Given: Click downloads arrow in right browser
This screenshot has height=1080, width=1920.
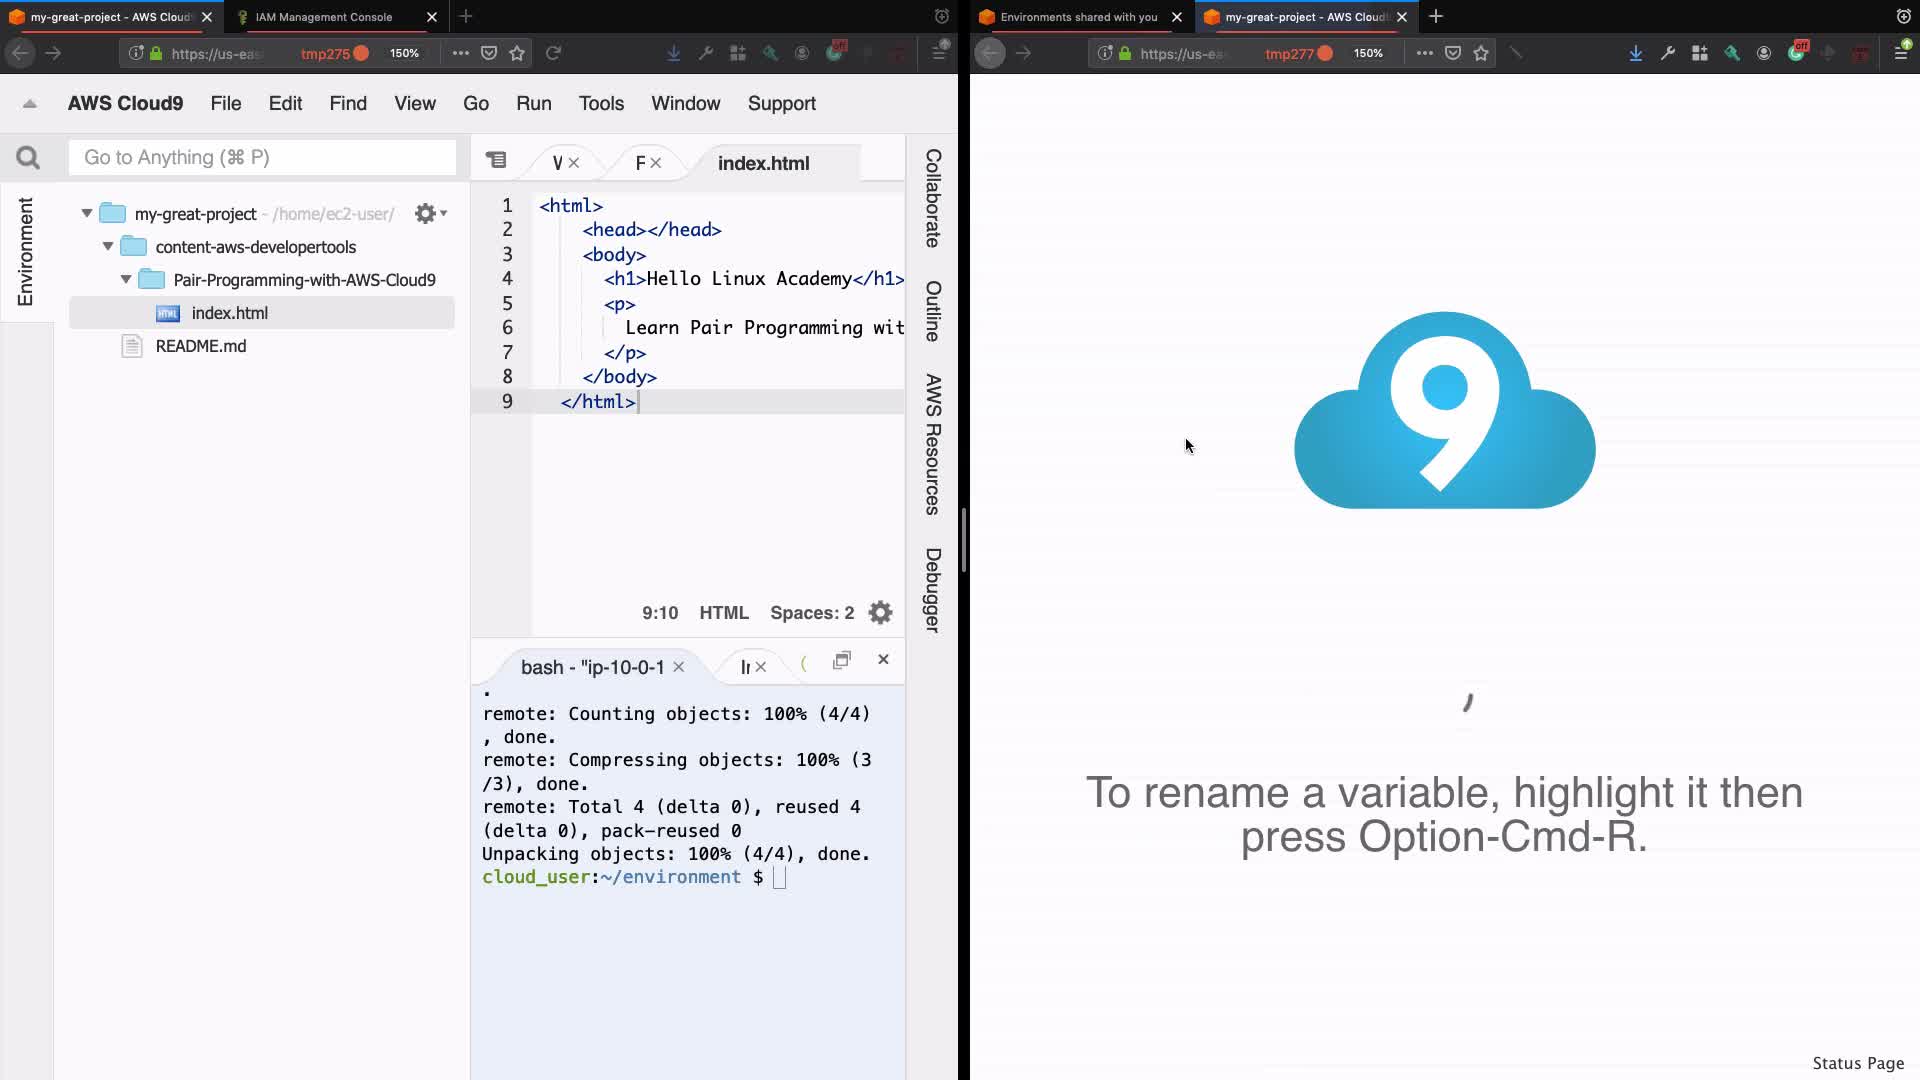Looking at the screenshot, I should 1635,54.
